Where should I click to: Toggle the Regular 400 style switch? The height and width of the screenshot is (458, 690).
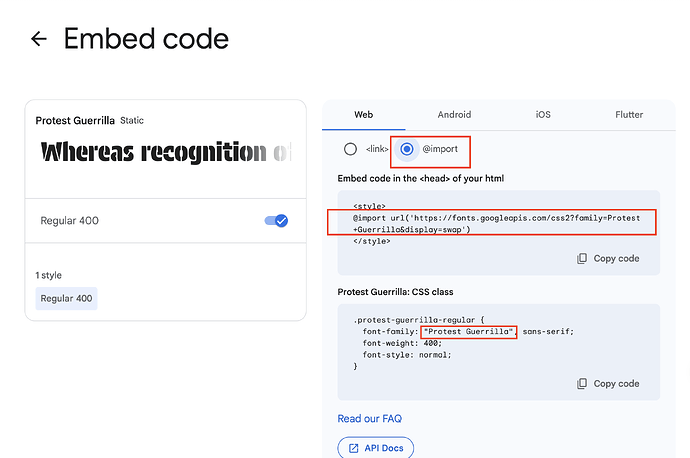[276, 220]
